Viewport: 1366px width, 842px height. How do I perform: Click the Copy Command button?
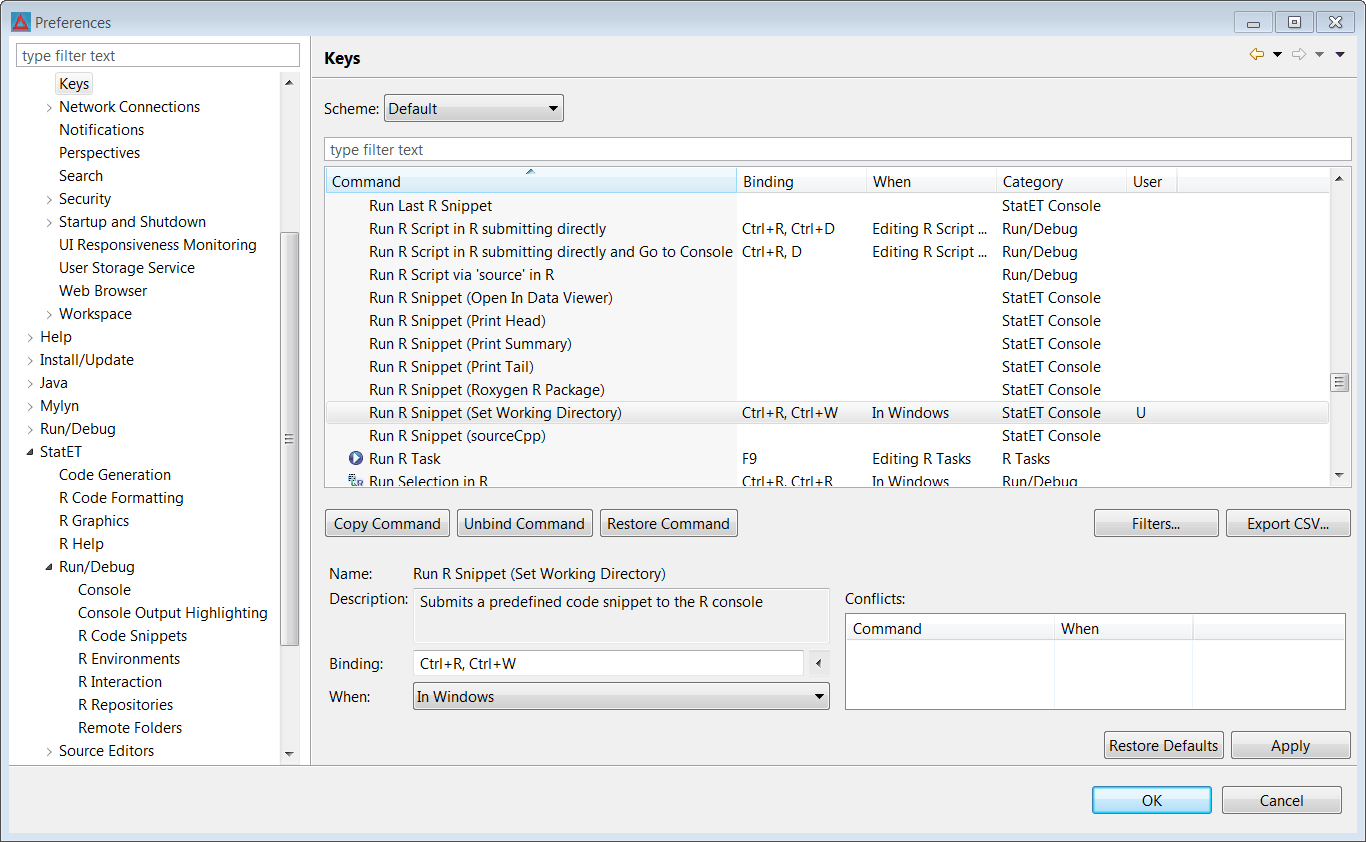tap(387, 523)
